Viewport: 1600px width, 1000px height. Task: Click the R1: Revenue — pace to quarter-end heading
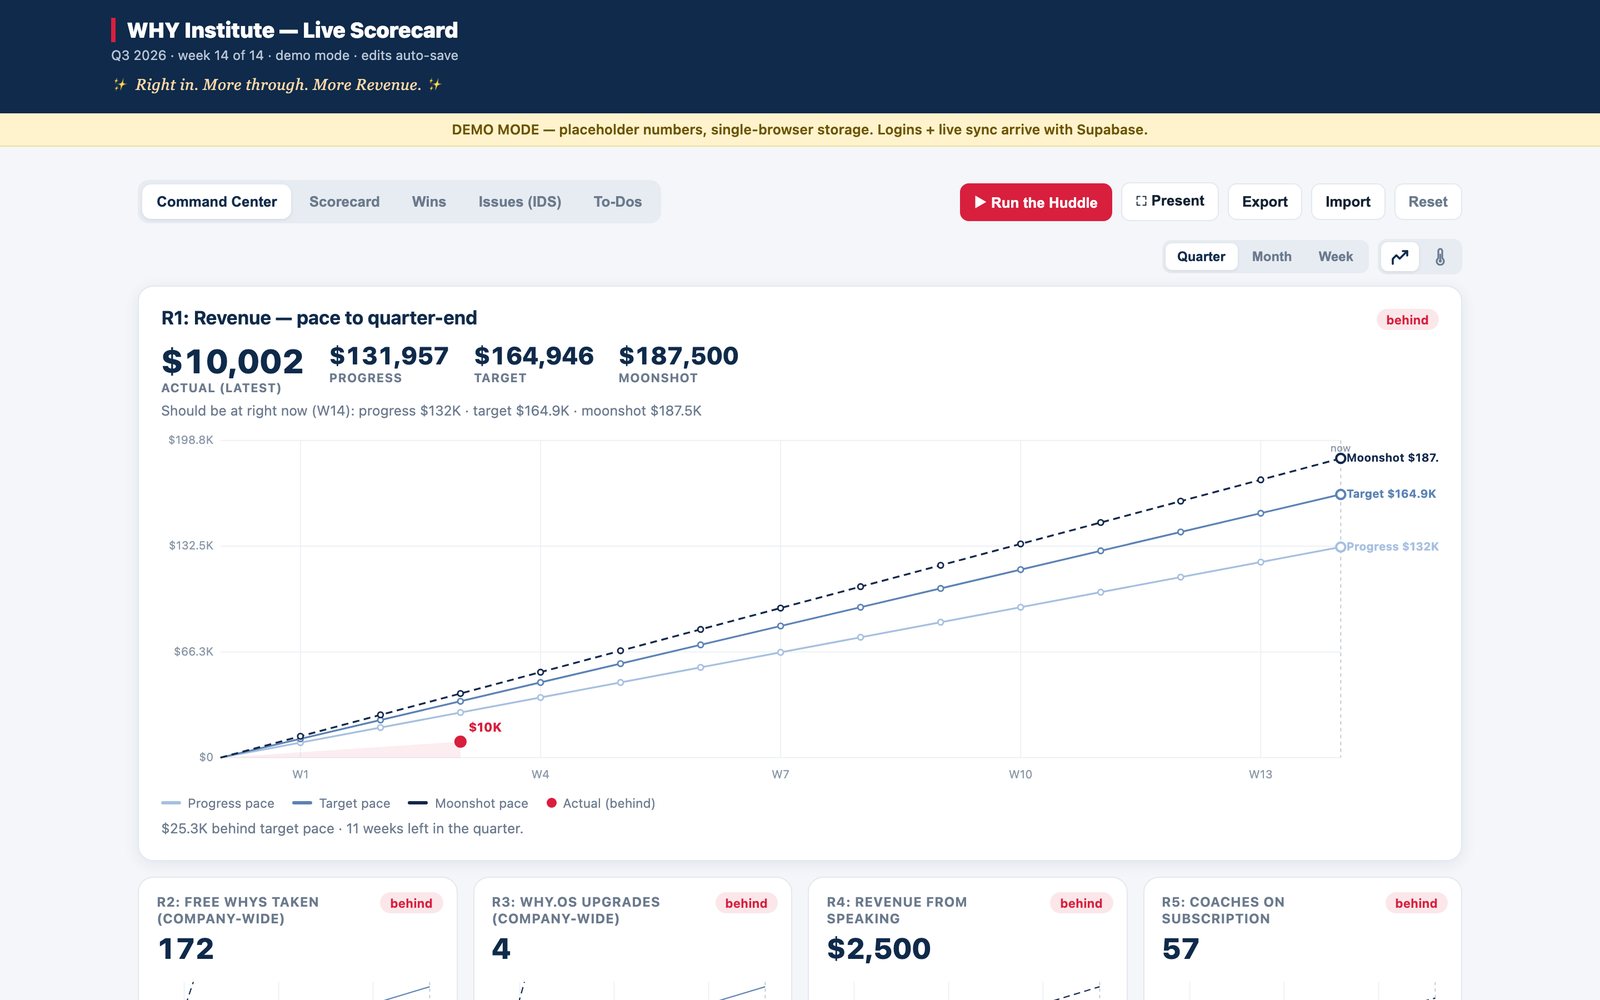319,318
